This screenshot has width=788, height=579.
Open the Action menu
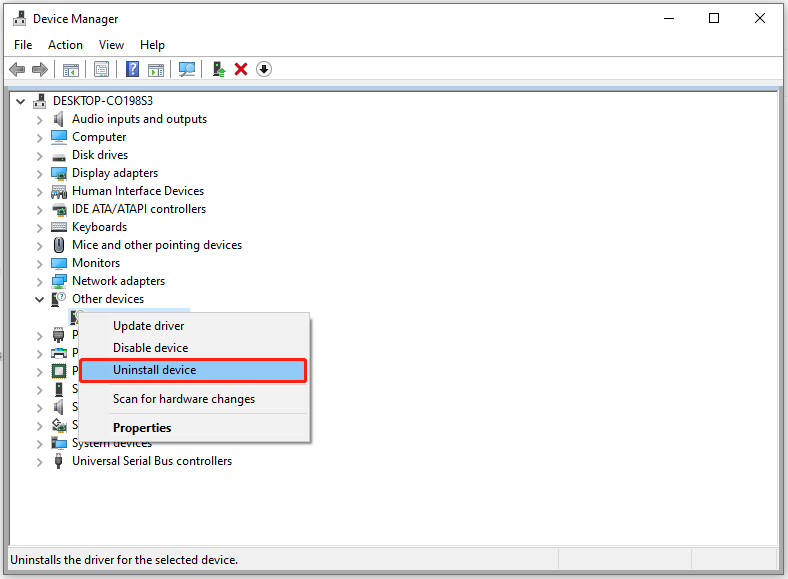click(65, 45)
